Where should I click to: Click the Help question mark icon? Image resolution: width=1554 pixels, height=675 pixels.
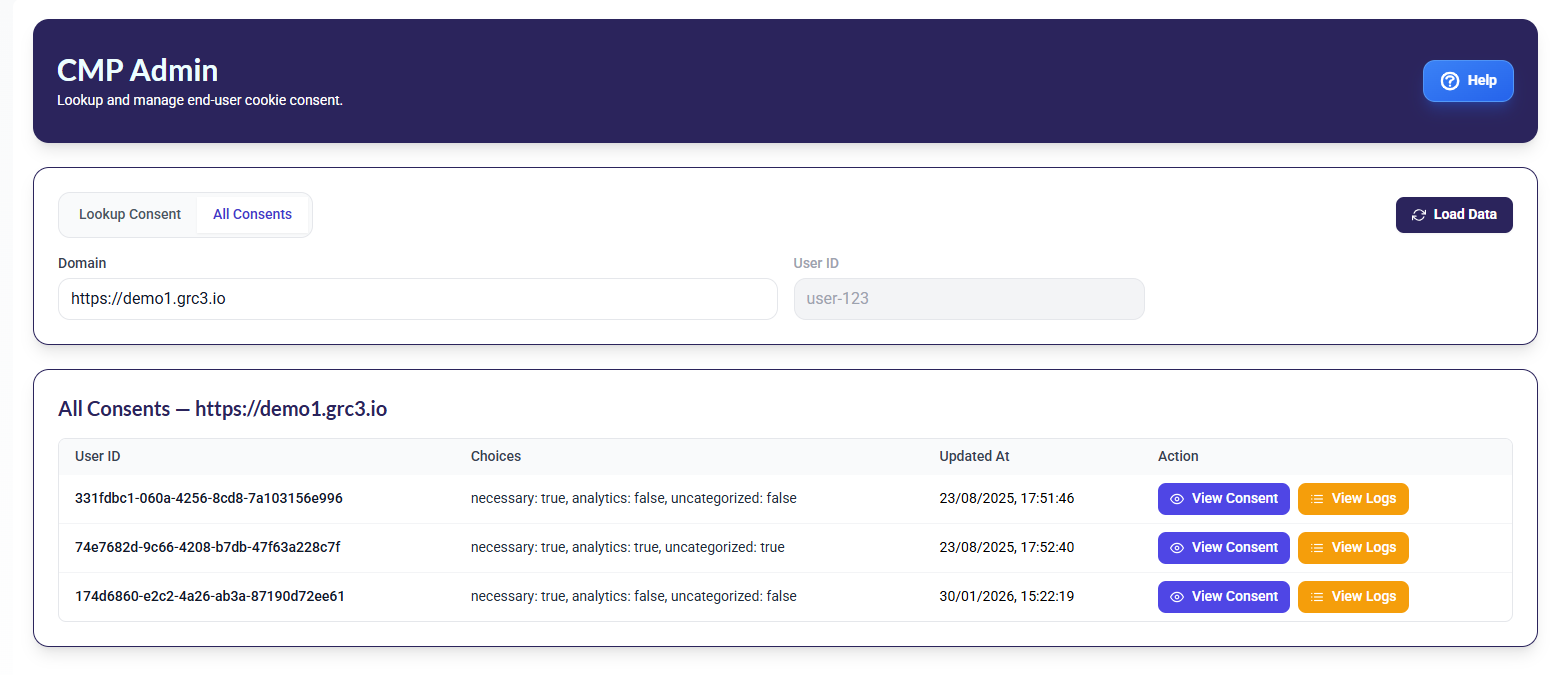click(x=1449, y=81)
